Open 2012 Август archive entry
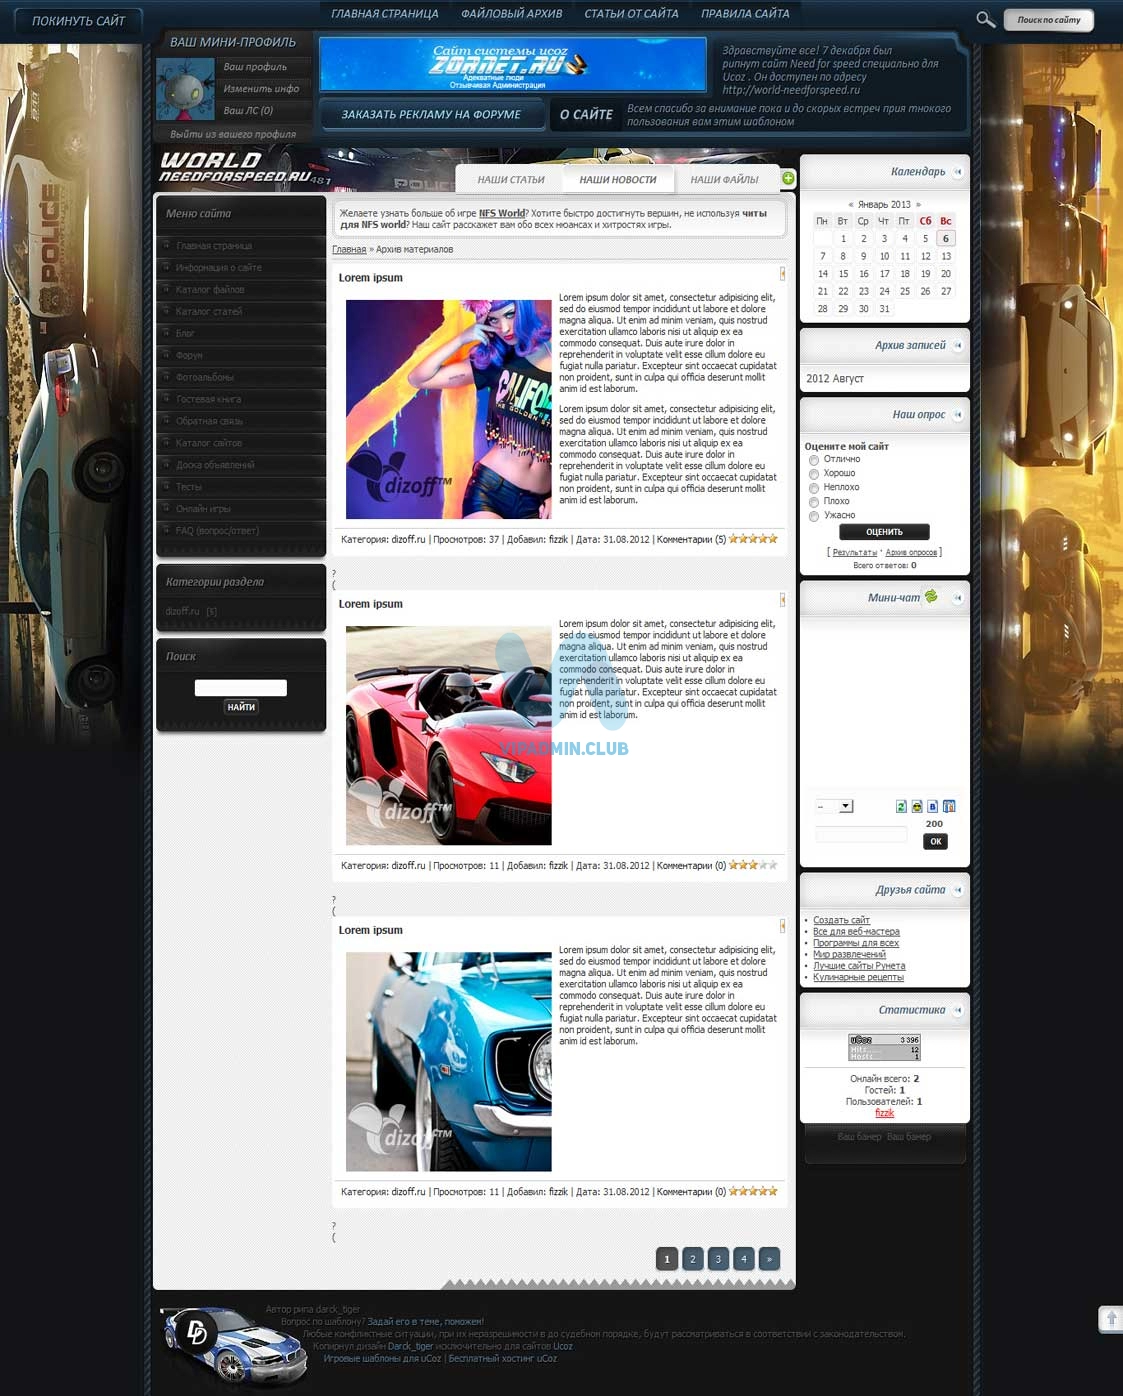The image size is (1123, 1396). click(x=835, y=379)
